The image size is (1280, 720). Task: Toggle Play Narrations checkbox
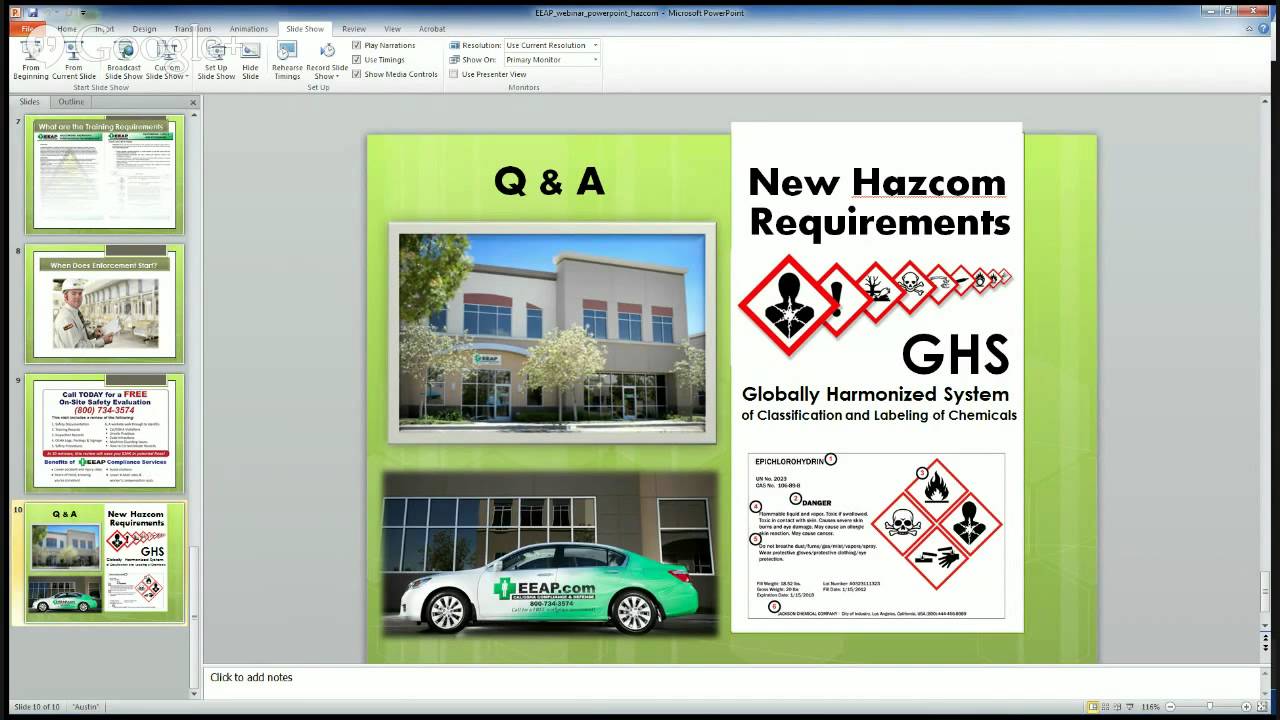357,45
